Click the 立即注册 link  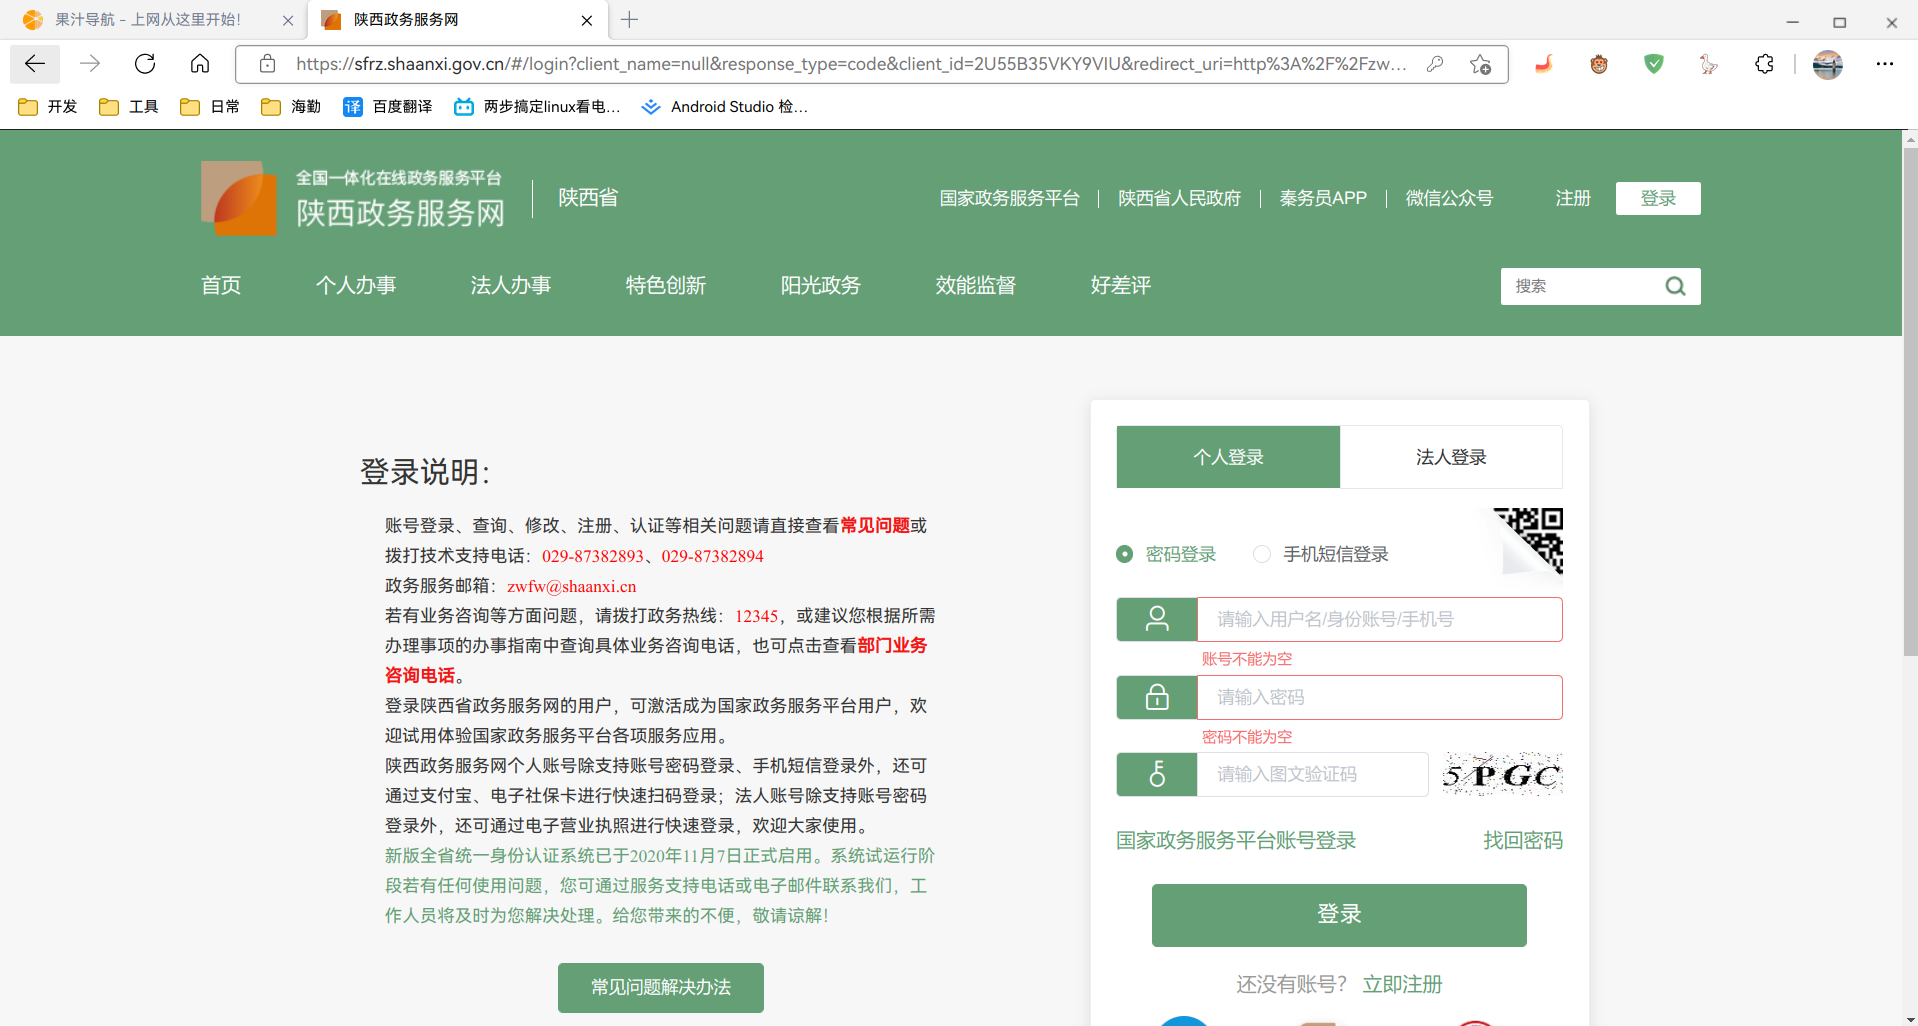coord(1402,984)
